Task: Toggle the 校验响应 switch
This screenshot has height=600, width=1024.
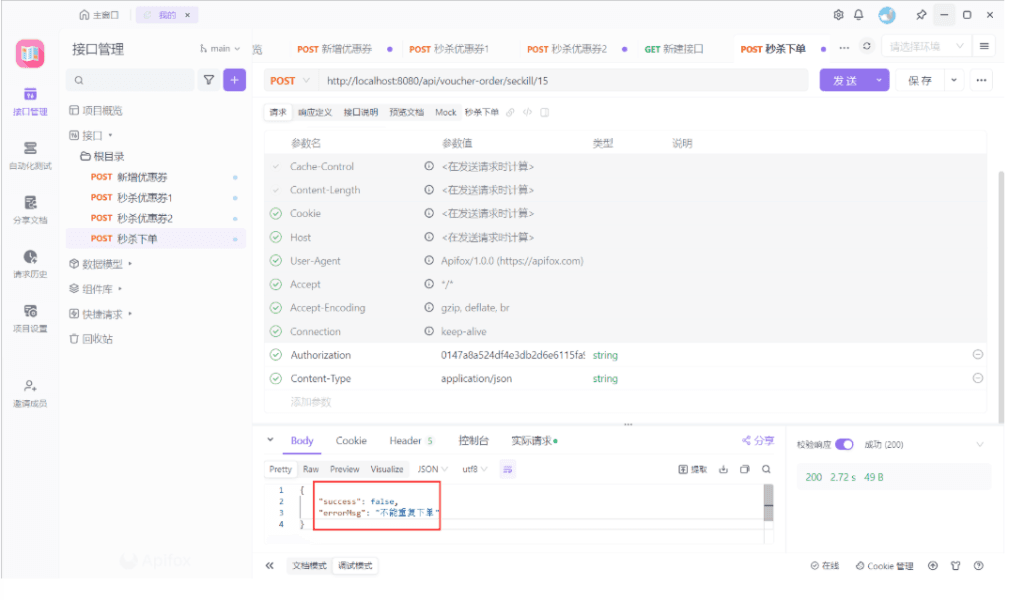Action: [x=844, y=444]
